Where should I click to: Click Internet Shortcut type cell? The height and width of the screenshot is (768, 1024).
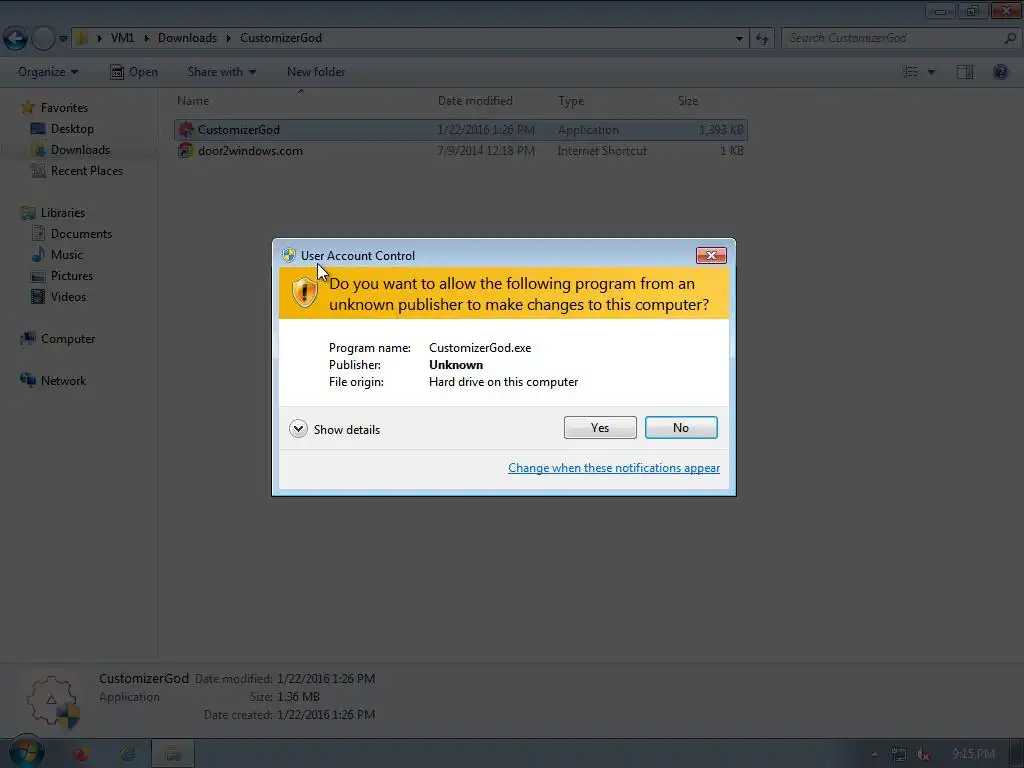(x=601, y=151)
